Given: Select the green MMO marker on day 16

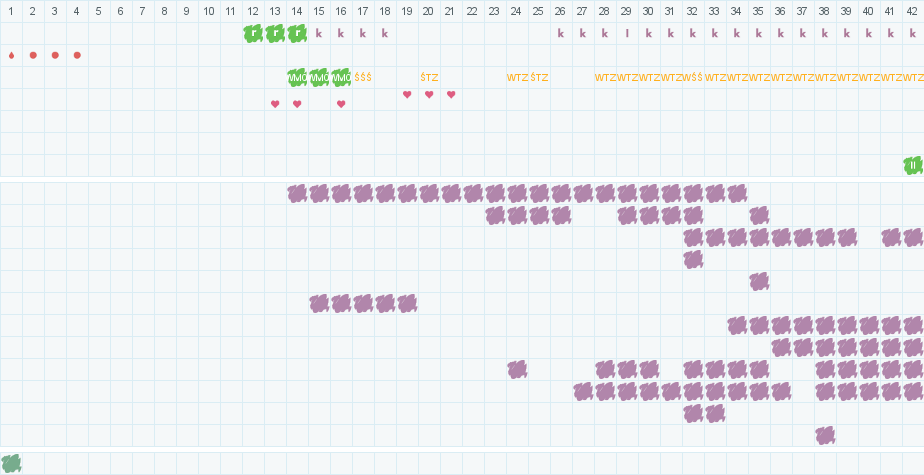Looking at the screenshot, I should point(341,77).
